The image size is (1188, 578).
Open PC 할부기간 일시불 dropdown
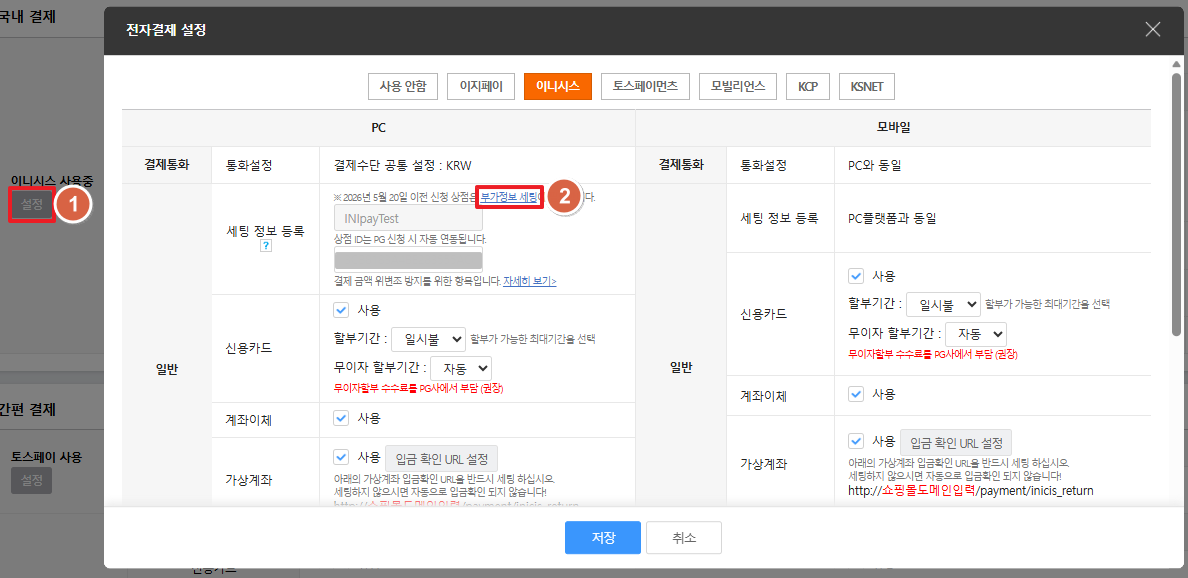[x=429, y=339]
